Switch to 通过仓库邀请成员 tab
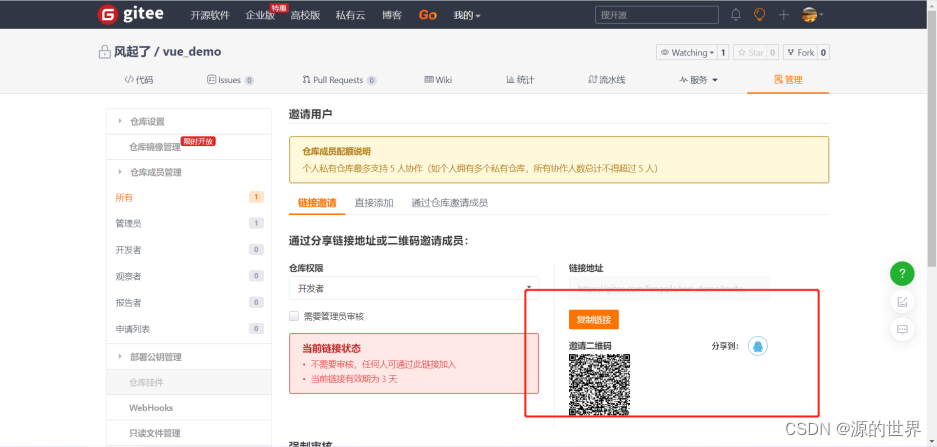This screenshot has width=937, height=447. pyautogui.click(x=449, y=203)
